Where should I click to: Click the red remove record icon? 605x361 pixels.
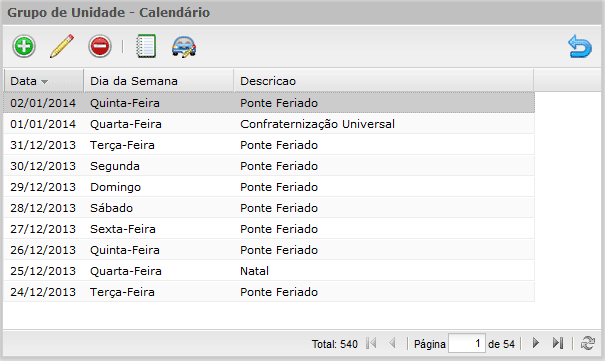click(x=100, y=46)
